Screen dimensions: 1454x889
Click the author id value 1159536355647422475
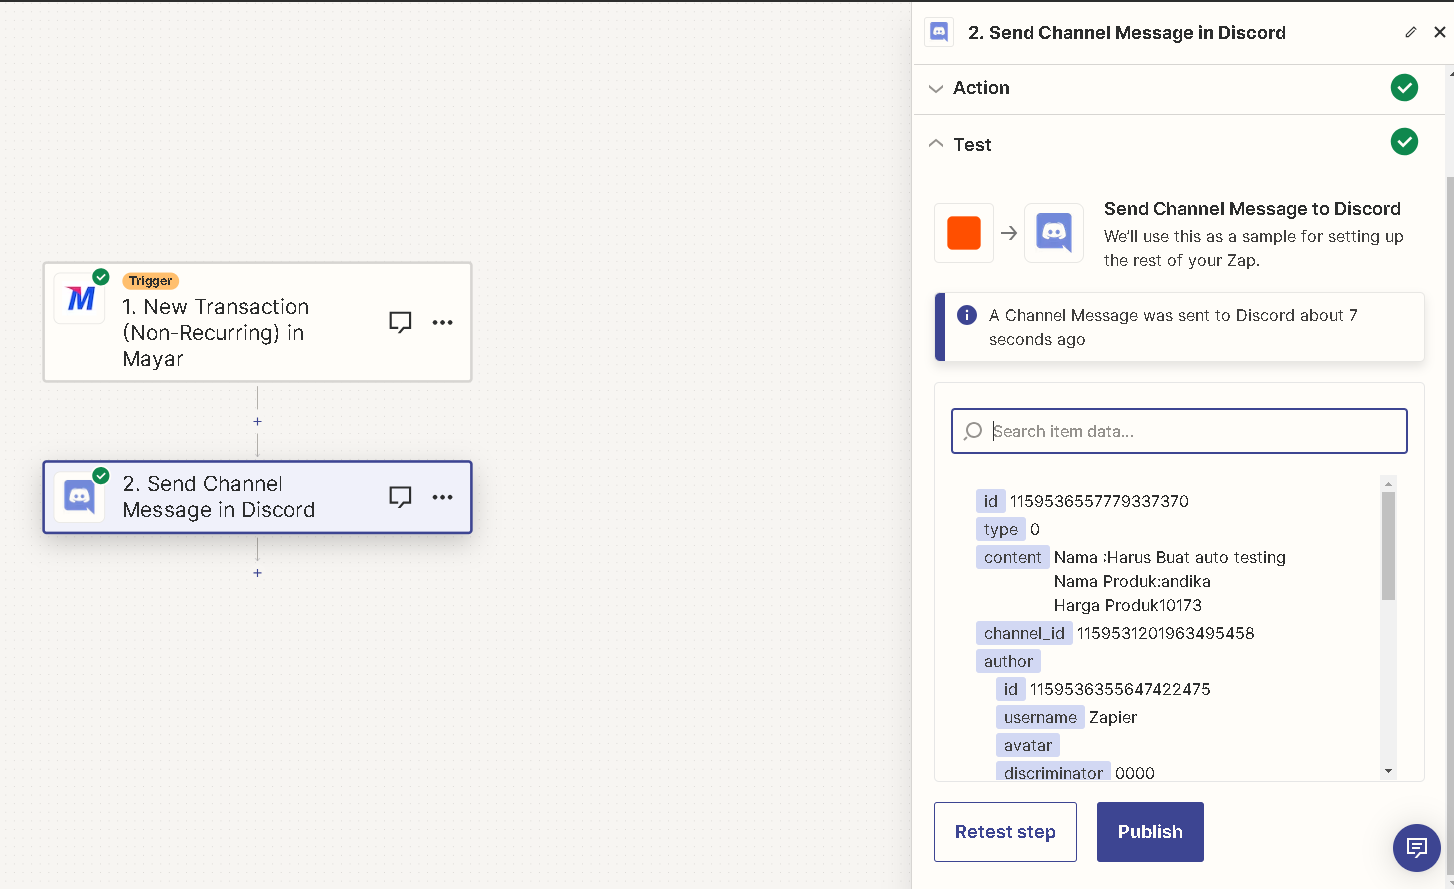pyautogui.click(x=1120, y=689)
